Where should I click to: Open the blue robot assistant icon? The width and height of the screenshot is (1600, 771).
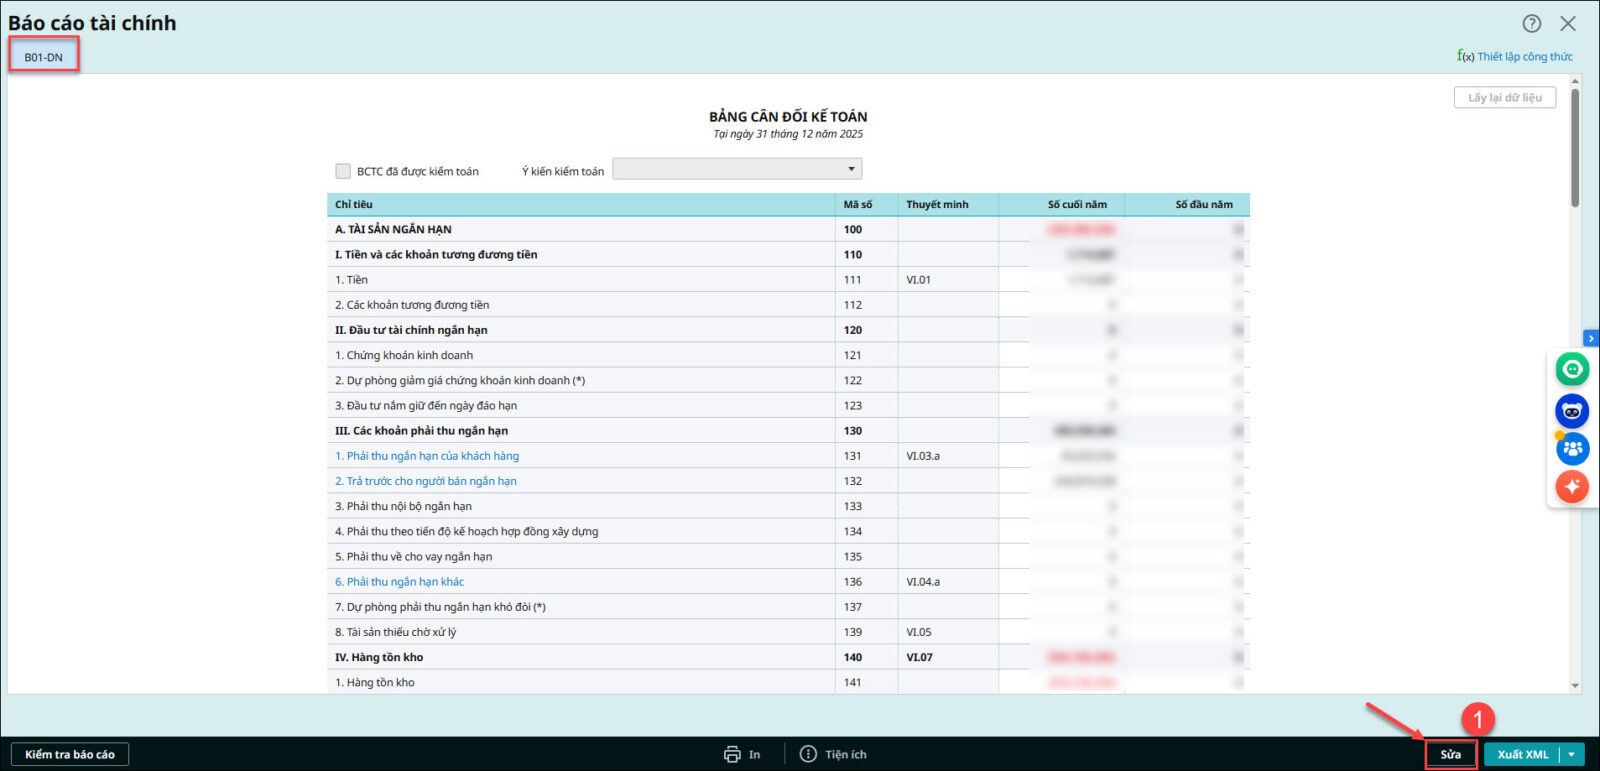tap(1572, 410)
